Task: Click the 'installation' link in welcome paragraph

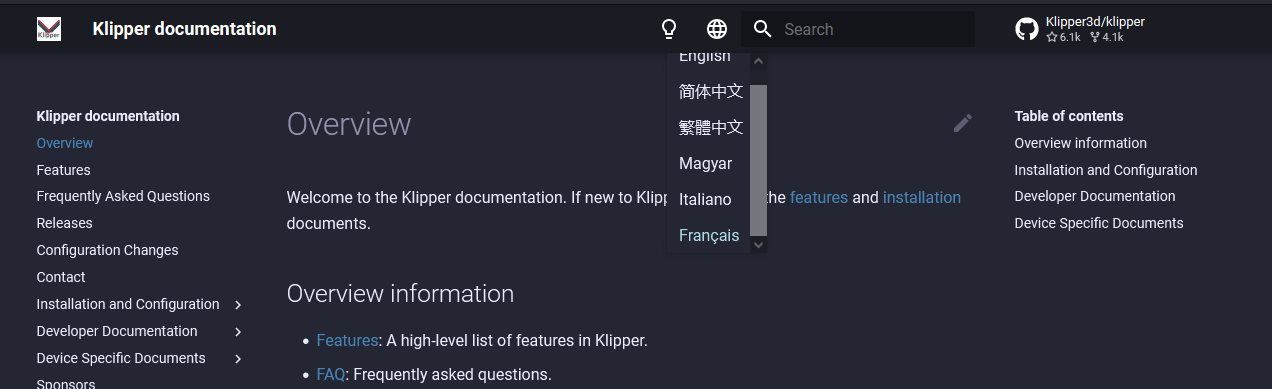Action: tap(922, 197)
